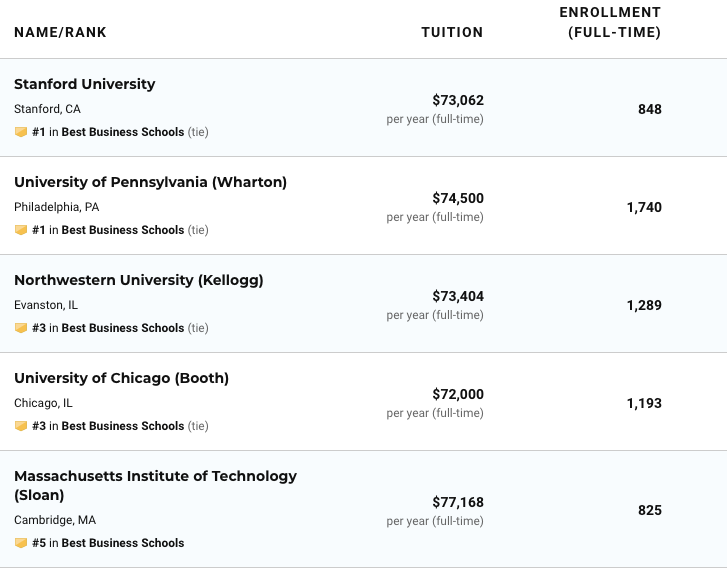Click Stanford's $73,062 tuition value
This screenshot has height=582, width=727.
coord(458,100)
